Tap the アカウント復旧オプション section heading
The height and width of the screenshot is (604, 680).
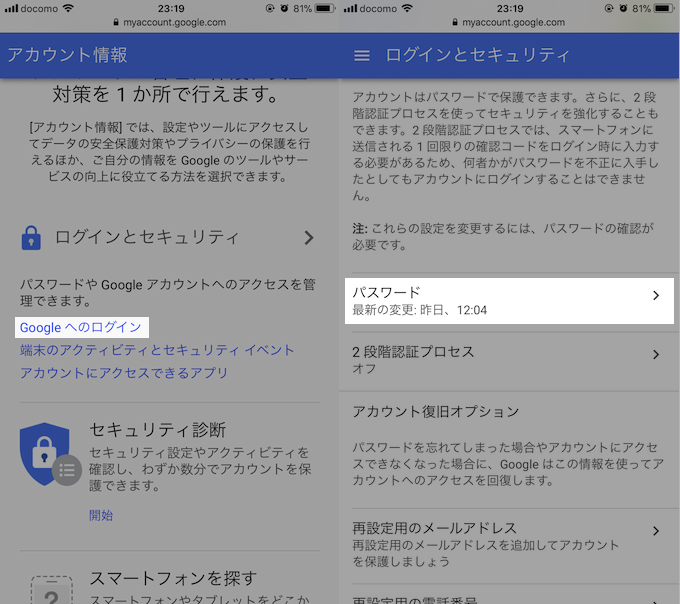(x=435, y=411)
